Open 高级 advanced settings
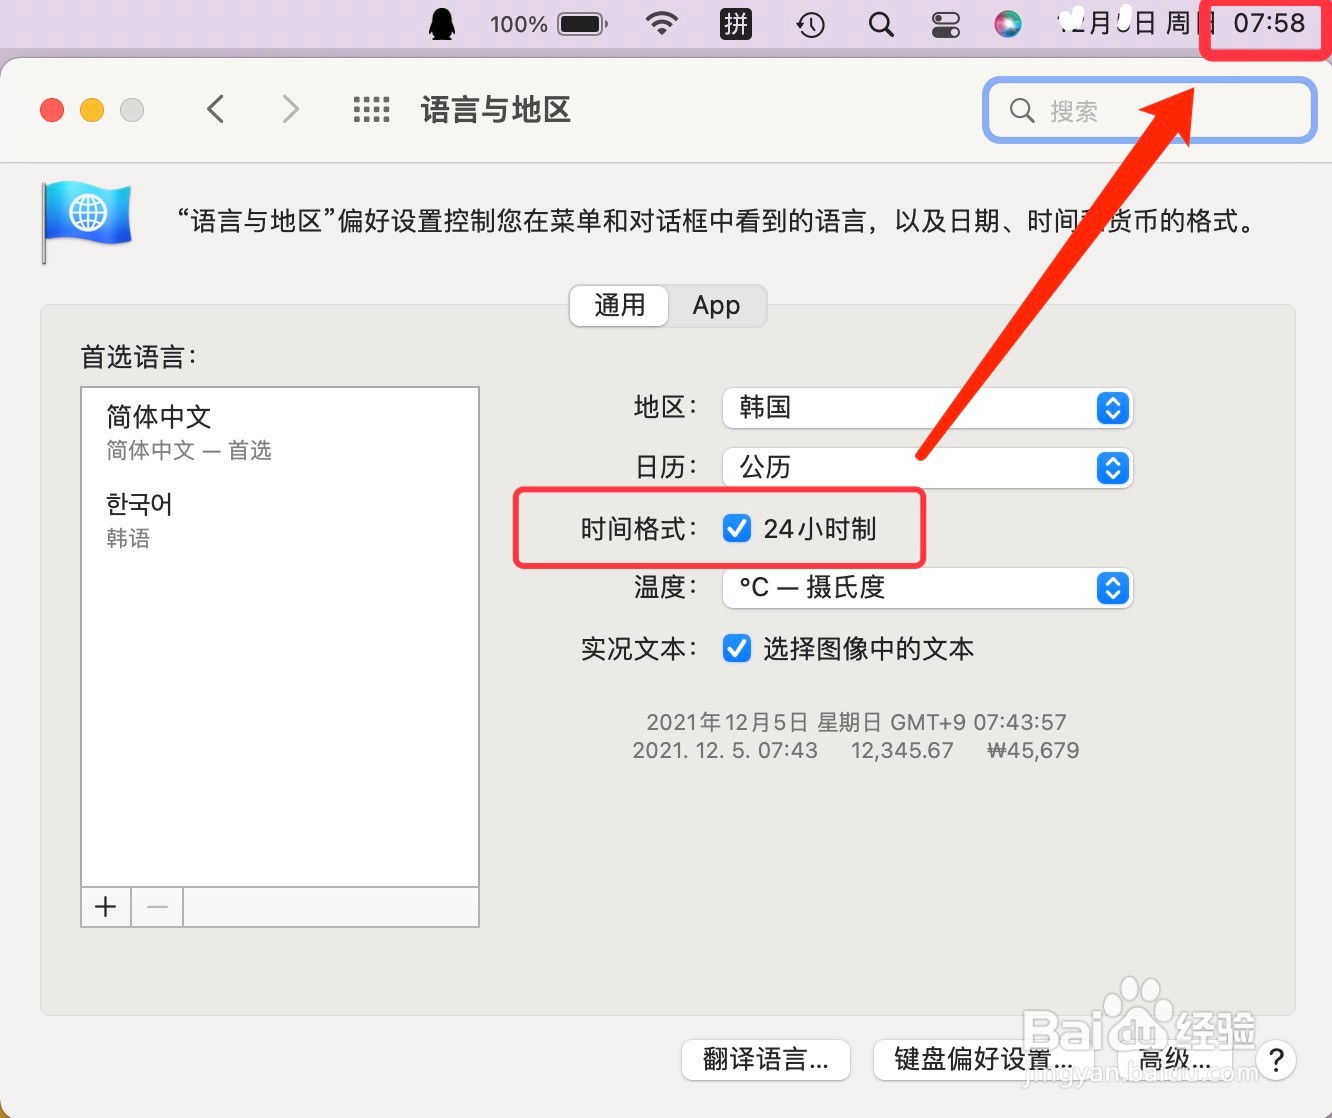The image size is (1332, 1118). click(x=1174, y=1060)
